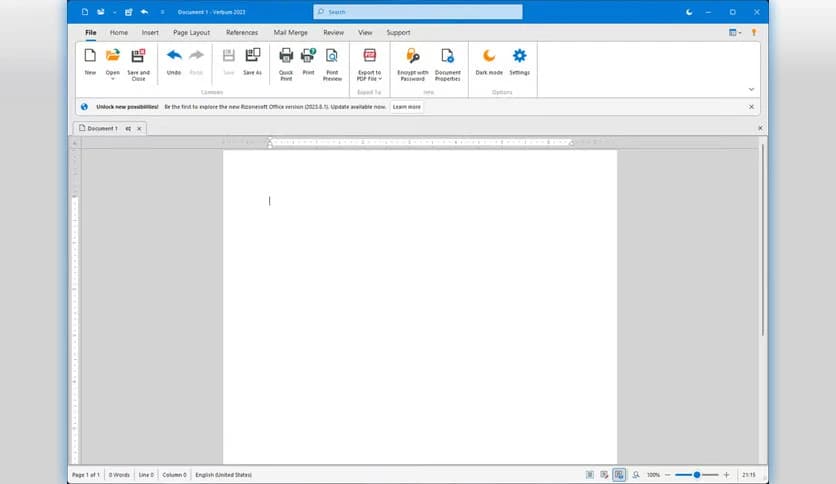Open Settings gear in ribbon
The width and height of the screenshot is (836, 484).
(519, 55)
